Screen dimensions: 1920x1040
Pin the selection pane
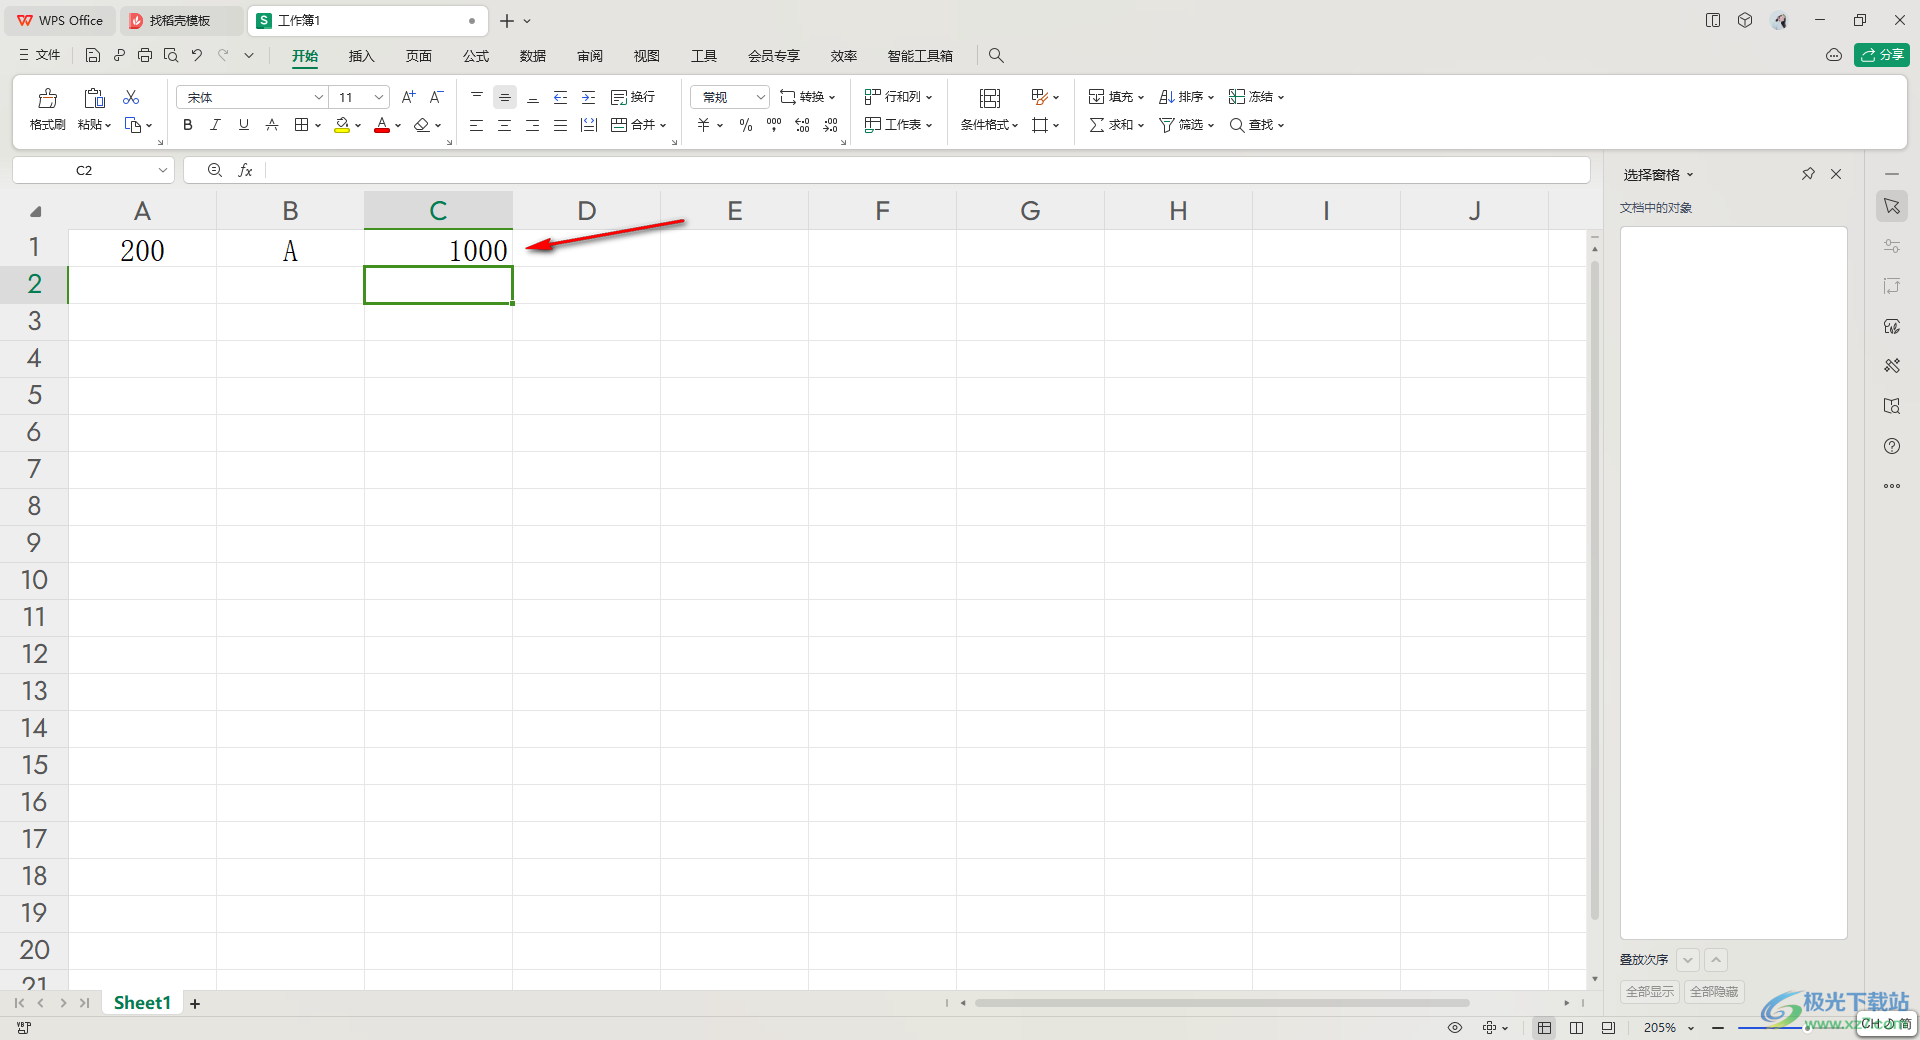pos(1808,174)
